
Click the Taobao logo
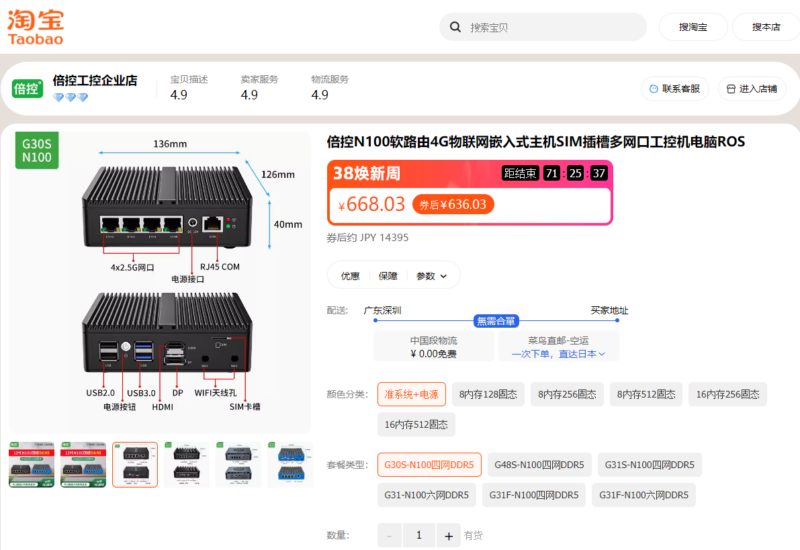(35, 28)
